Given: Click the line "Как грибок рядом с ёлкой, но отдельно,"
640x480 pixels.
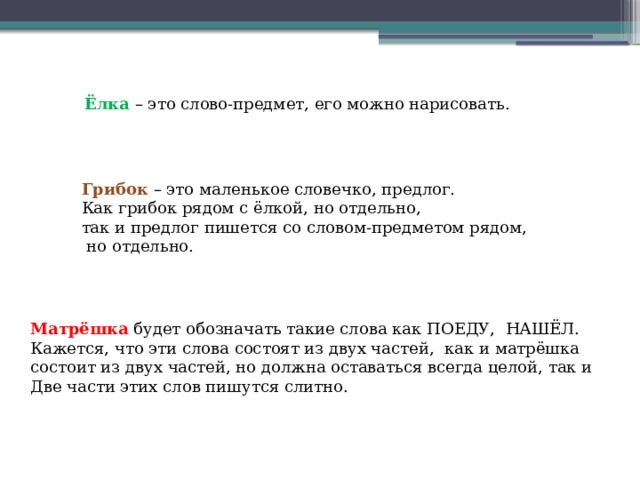Looking at the screenshot, I should coord(251,208).
